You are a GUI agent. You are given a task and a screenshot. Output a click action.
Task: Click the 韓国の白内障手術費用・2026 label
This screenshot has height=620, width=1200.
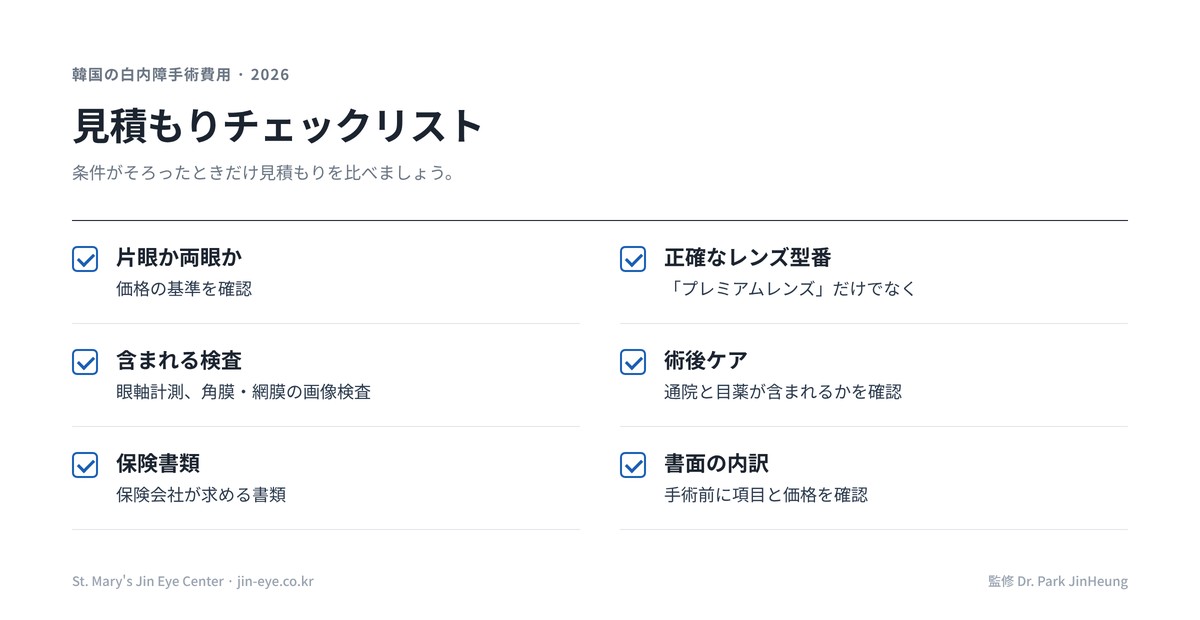(181, 75)
